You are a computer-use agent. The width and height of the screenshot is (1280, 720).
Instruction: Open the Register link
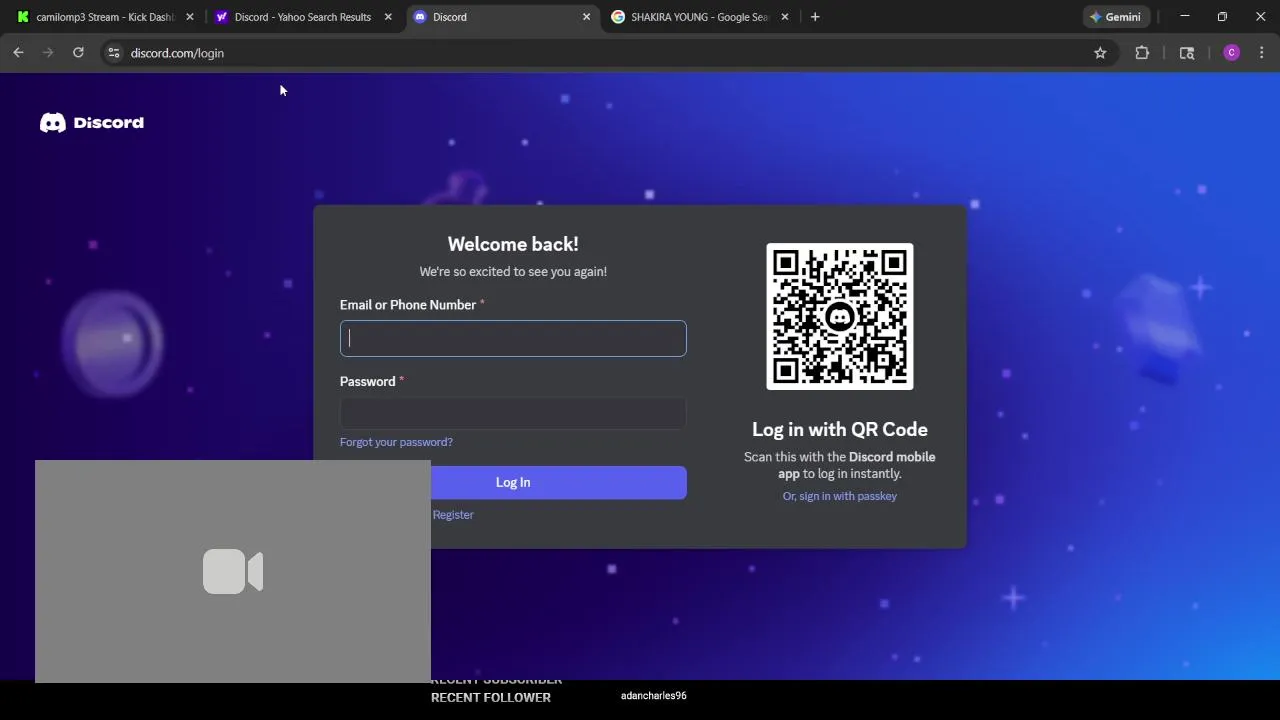click(453, 515)
